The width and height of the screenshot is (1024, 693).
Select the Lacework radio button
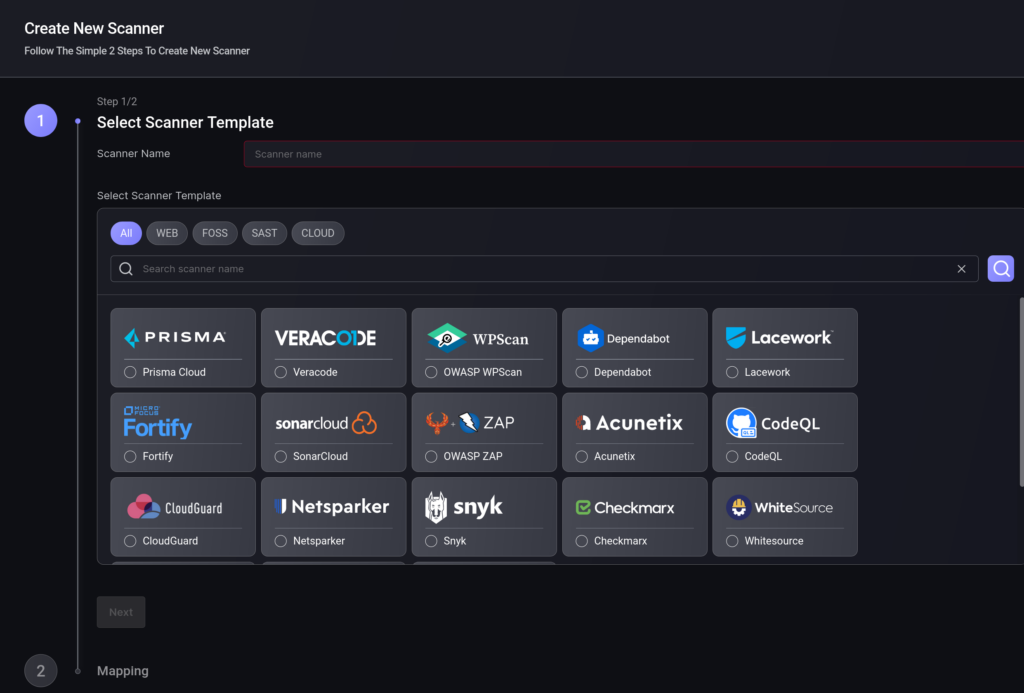point(732,372)
